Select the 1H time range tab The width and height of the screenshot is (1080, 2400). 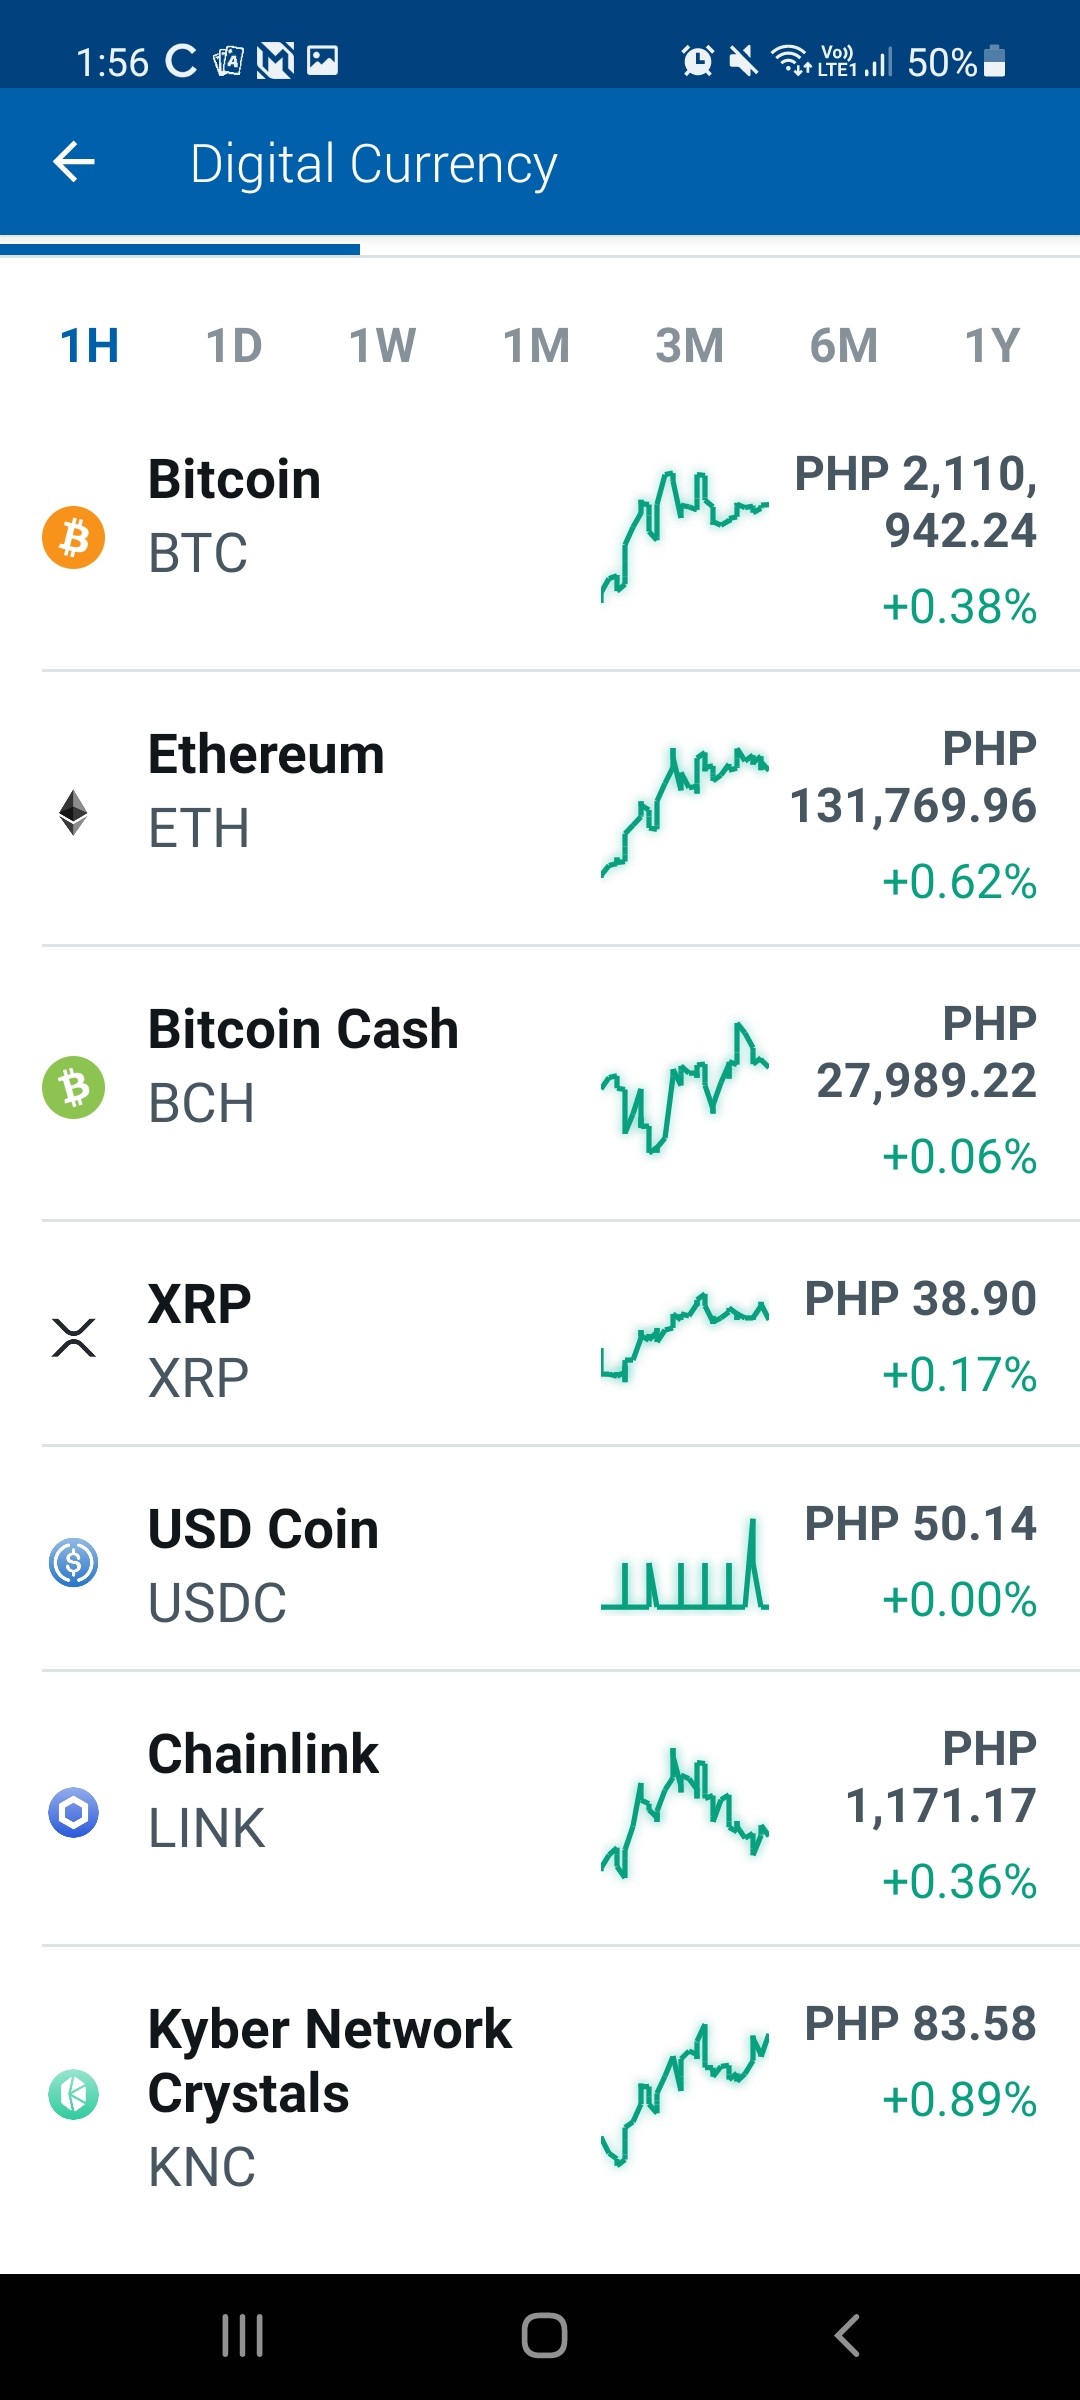click(90, 346)
